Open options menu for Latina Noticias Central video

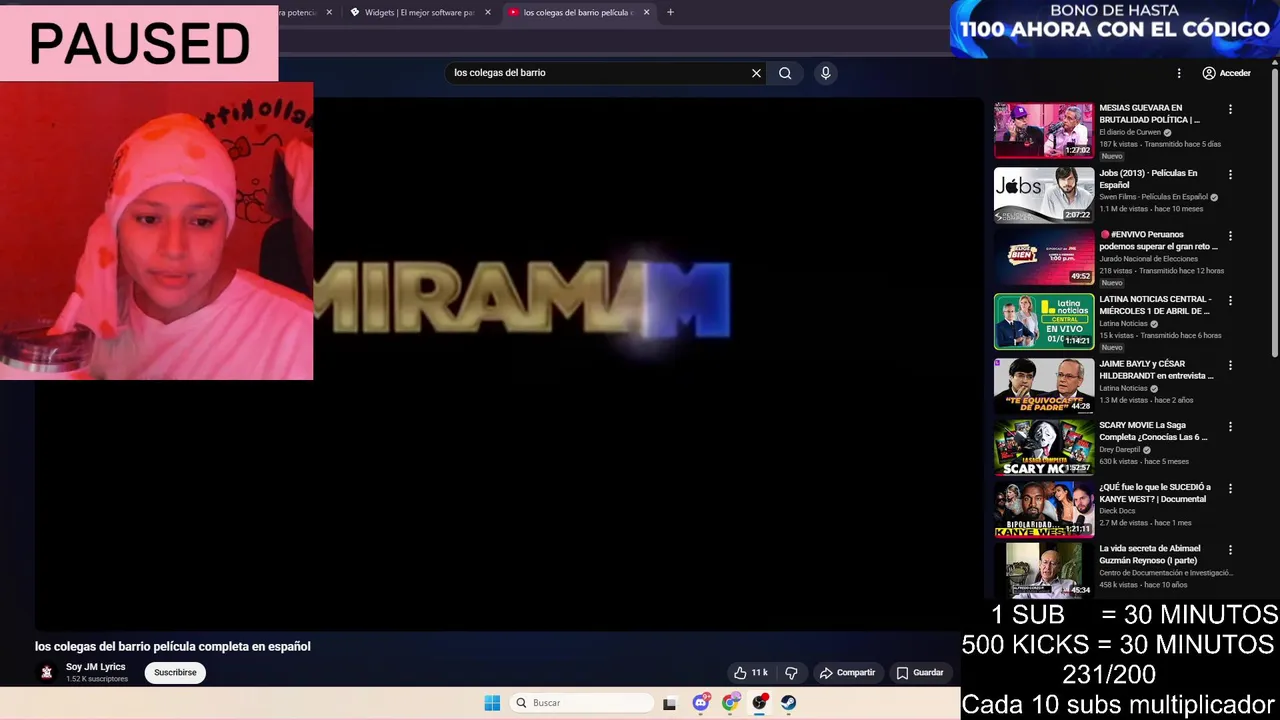(x=1230, y=300)
